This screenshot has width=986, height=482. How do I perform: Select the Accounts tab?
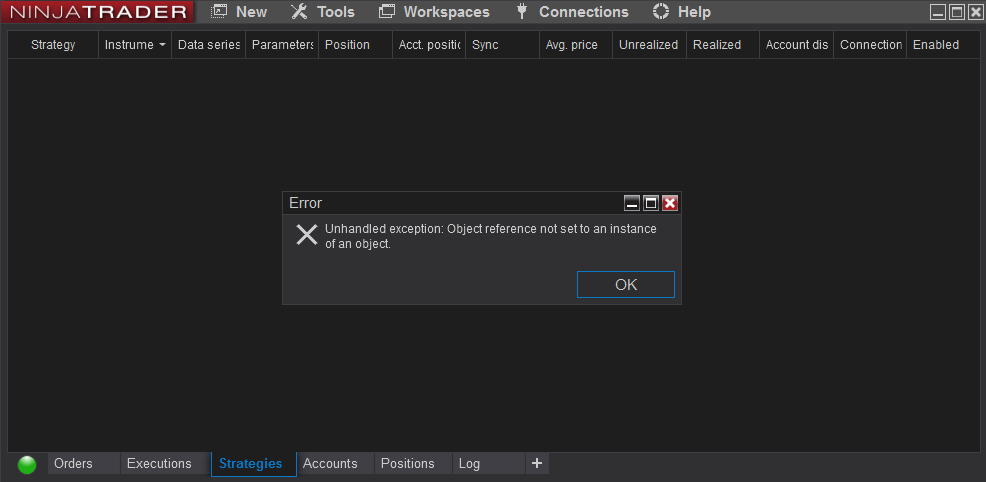pyautogui.click(x=330, y=463)
